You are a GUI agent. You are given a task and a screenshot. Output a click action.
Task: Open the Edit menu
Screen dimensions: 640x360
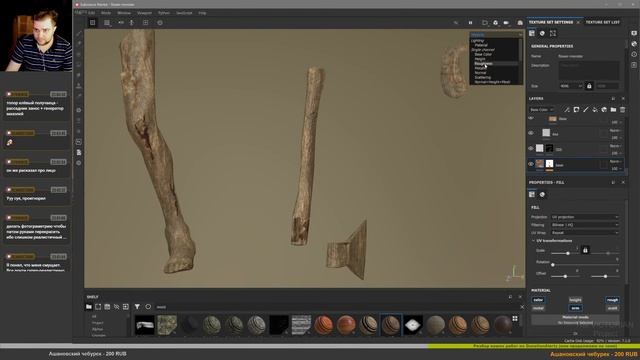[x=92, y=13]
